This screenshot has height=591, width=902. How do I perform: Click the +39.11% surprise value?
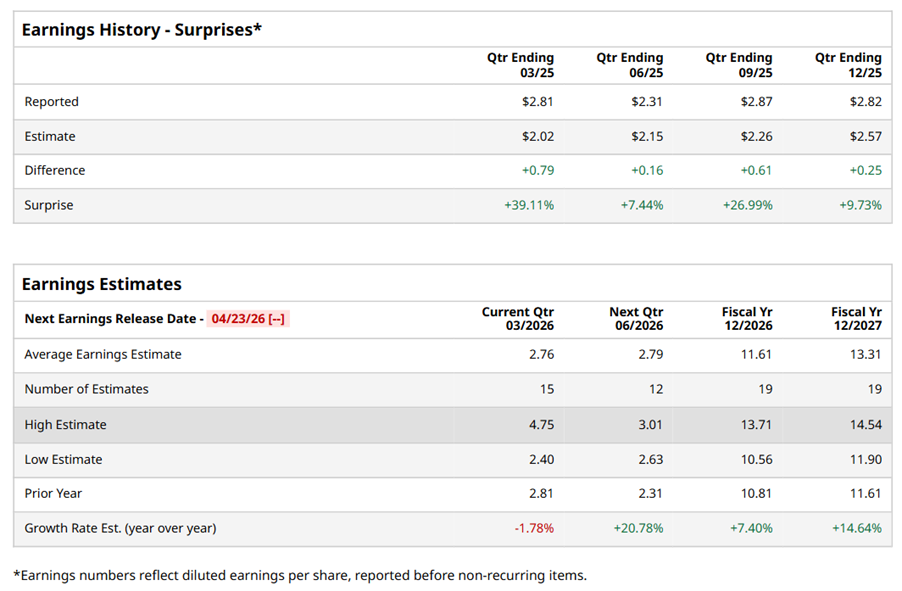point(528,205)
